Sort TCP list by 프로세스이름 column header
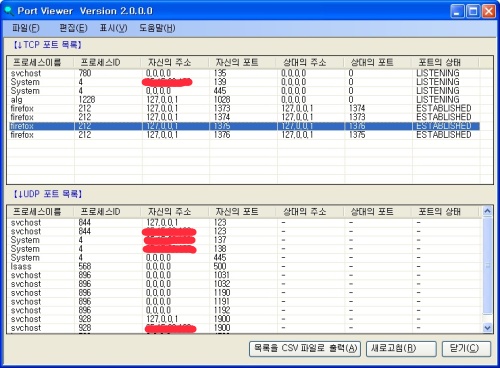The height and width of the screenshot is (368, 500). pyautogui.click(x=41, y=62)
